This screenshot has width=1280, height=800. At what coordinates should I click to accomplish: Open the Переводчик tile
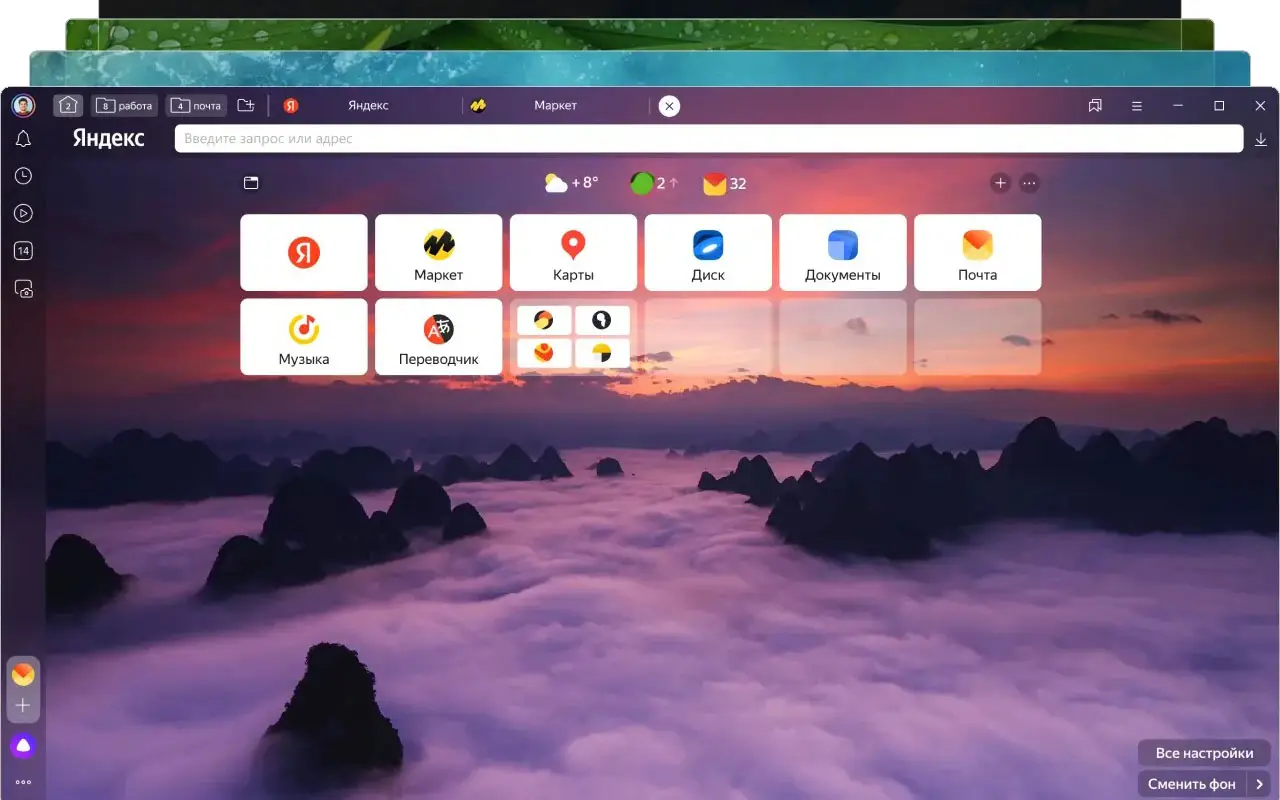click(x=438, y=337)
